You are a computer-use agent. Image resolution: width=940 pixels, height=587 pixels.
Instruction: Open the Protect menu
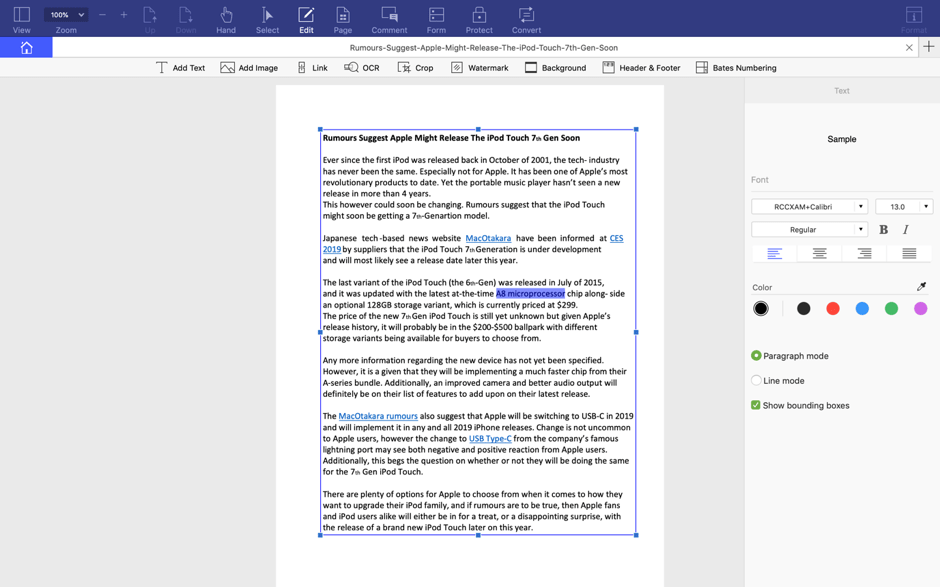pyautogui.click(x=479, y=19)
